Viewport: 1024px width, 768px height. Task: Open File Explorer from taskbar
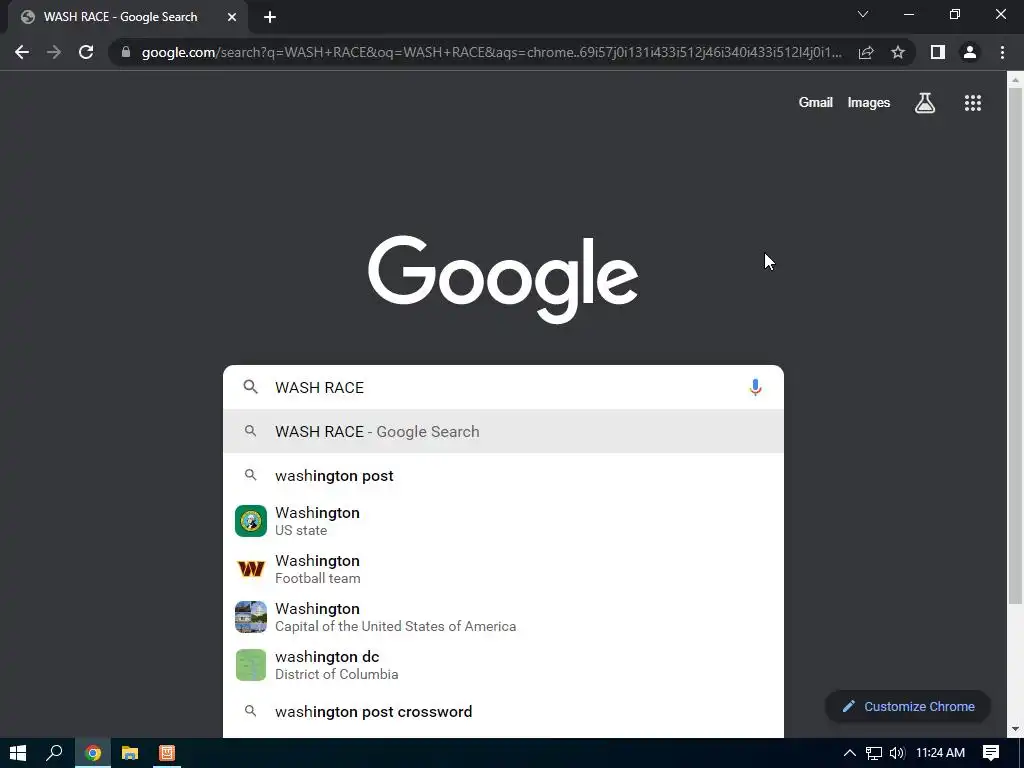(x=130, y=753)
